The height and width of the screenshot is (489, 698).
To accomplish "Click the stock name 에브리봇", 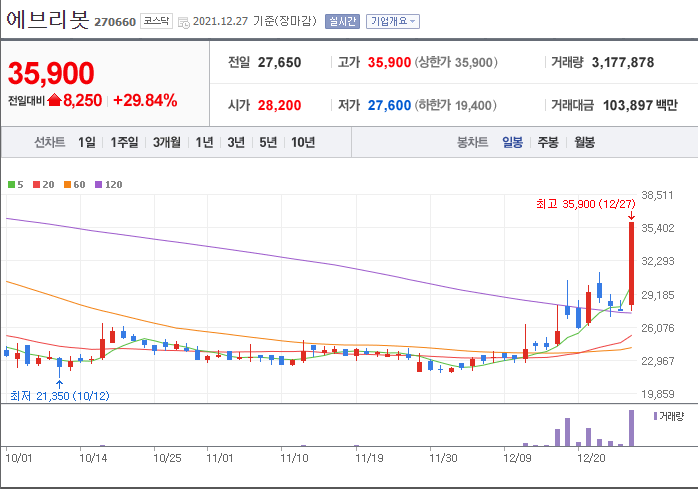I will [x=48, y=20].
